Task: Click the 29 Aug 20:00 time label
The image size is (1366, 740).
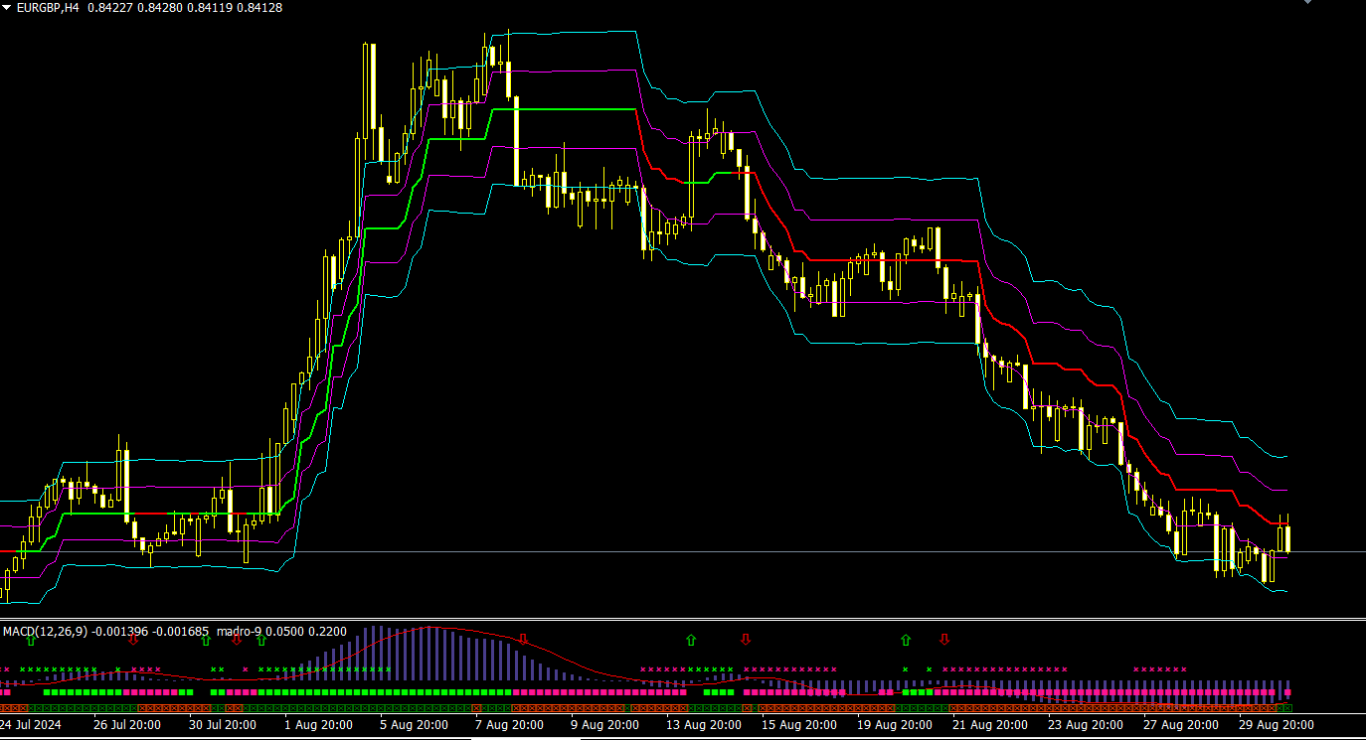Action: pos(1277,725)
